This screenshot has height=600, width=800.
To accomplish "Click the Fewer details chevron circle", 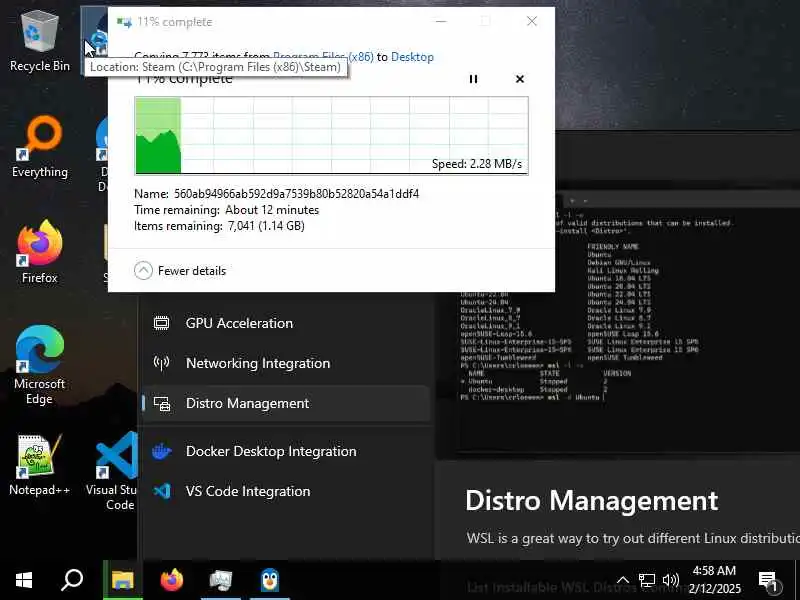I will [143, 270].
